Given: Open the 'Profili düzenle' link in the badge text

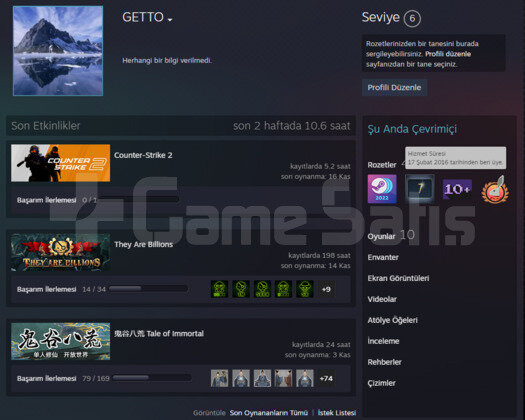Looking at the screenshot, I should [448, 54].
